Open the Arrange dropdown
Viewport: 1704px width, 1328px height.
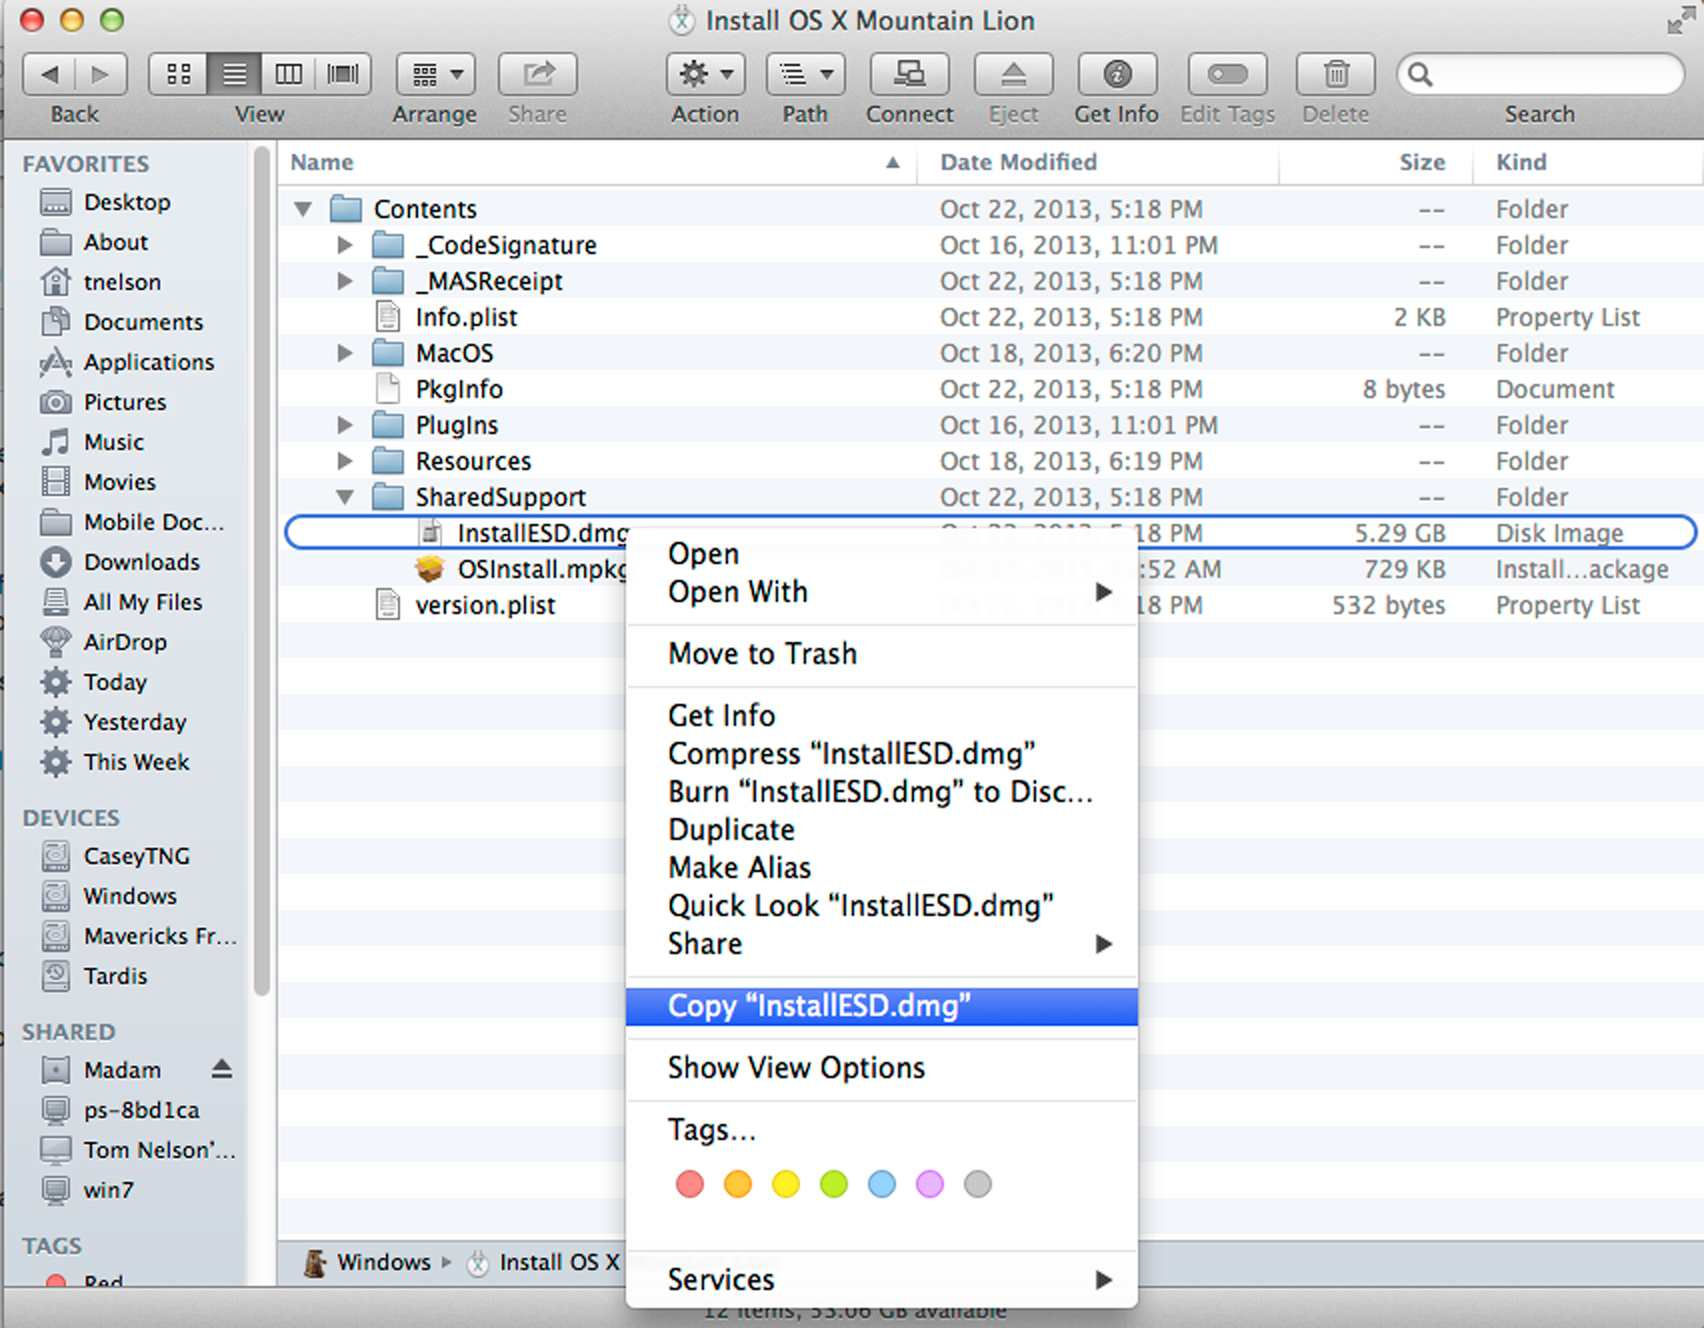pos(435,74)
